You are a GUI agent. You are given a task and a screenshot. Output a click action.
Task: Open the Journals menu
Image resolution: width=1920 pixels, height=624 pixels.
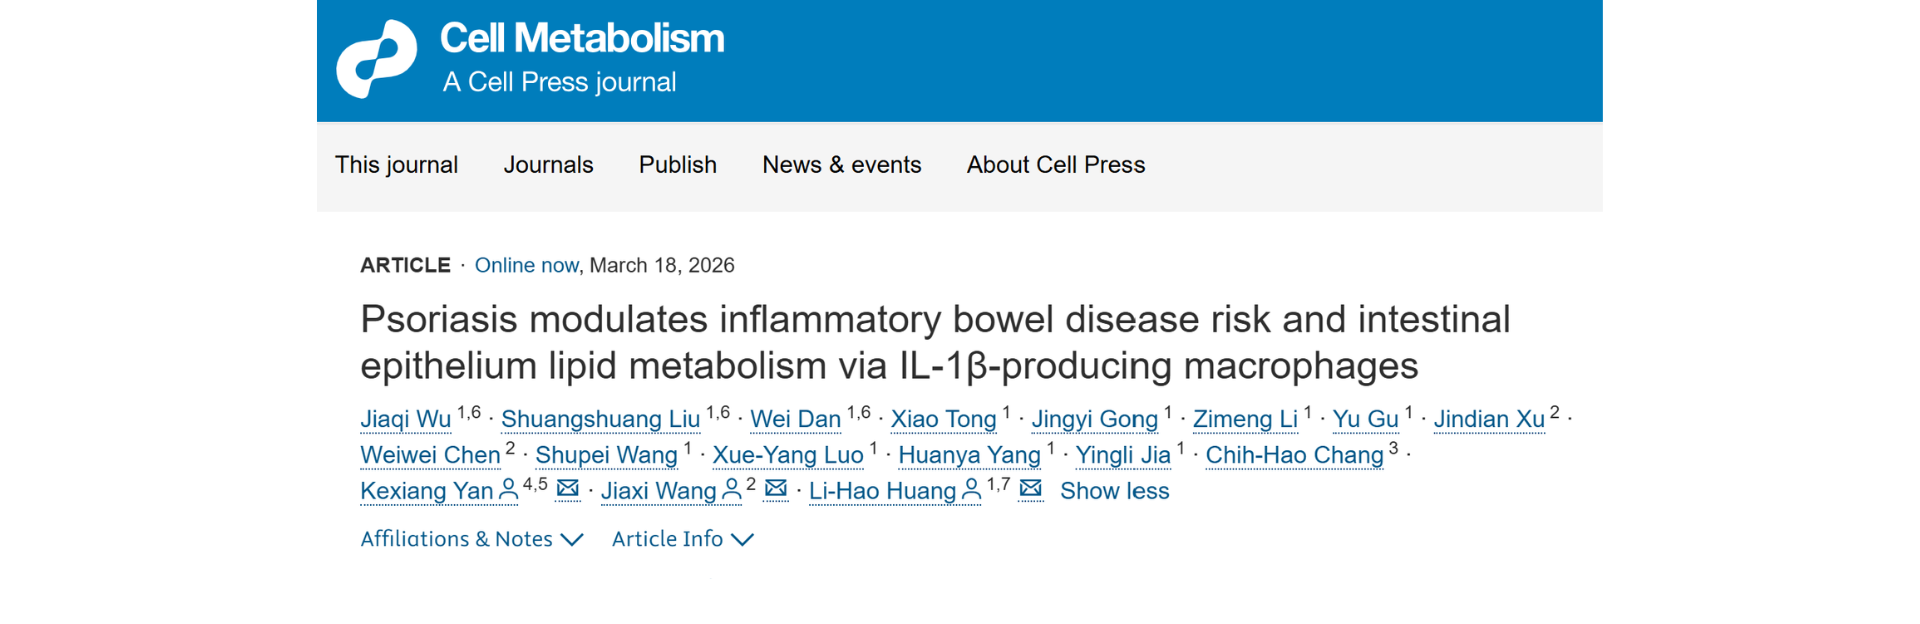point(548,165)
